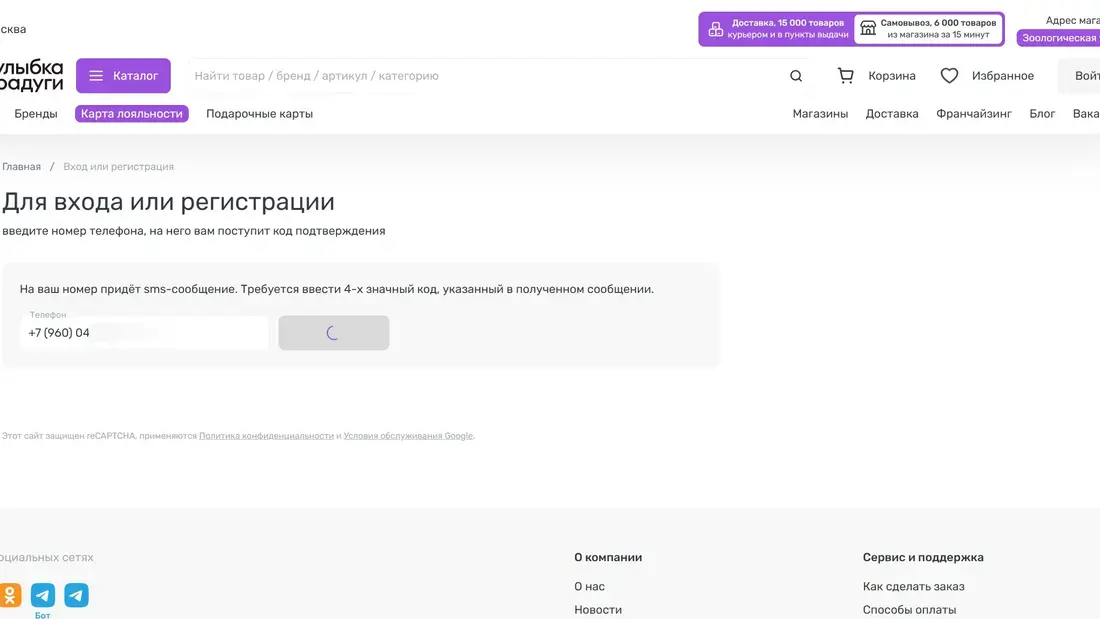The image size is (1100, 619).
Task: Open the Как сделать заказ link
Action: click(x=914, y=586)
